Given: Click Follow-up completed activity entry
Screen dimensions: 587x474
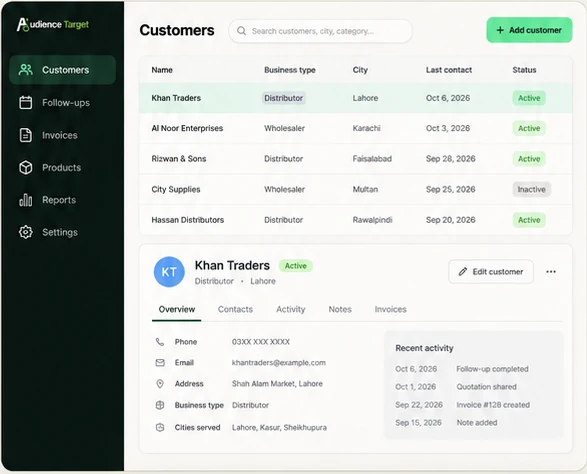Looking at the screenshot, I should coord(492,369).
